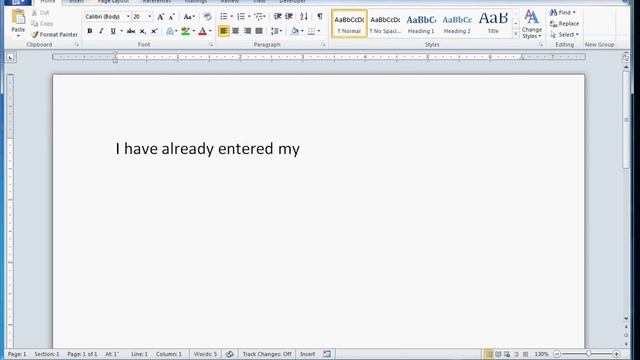Grow font size with larger A icon
The height and width of the screenshot is (360, 640).
pos(160,17)
